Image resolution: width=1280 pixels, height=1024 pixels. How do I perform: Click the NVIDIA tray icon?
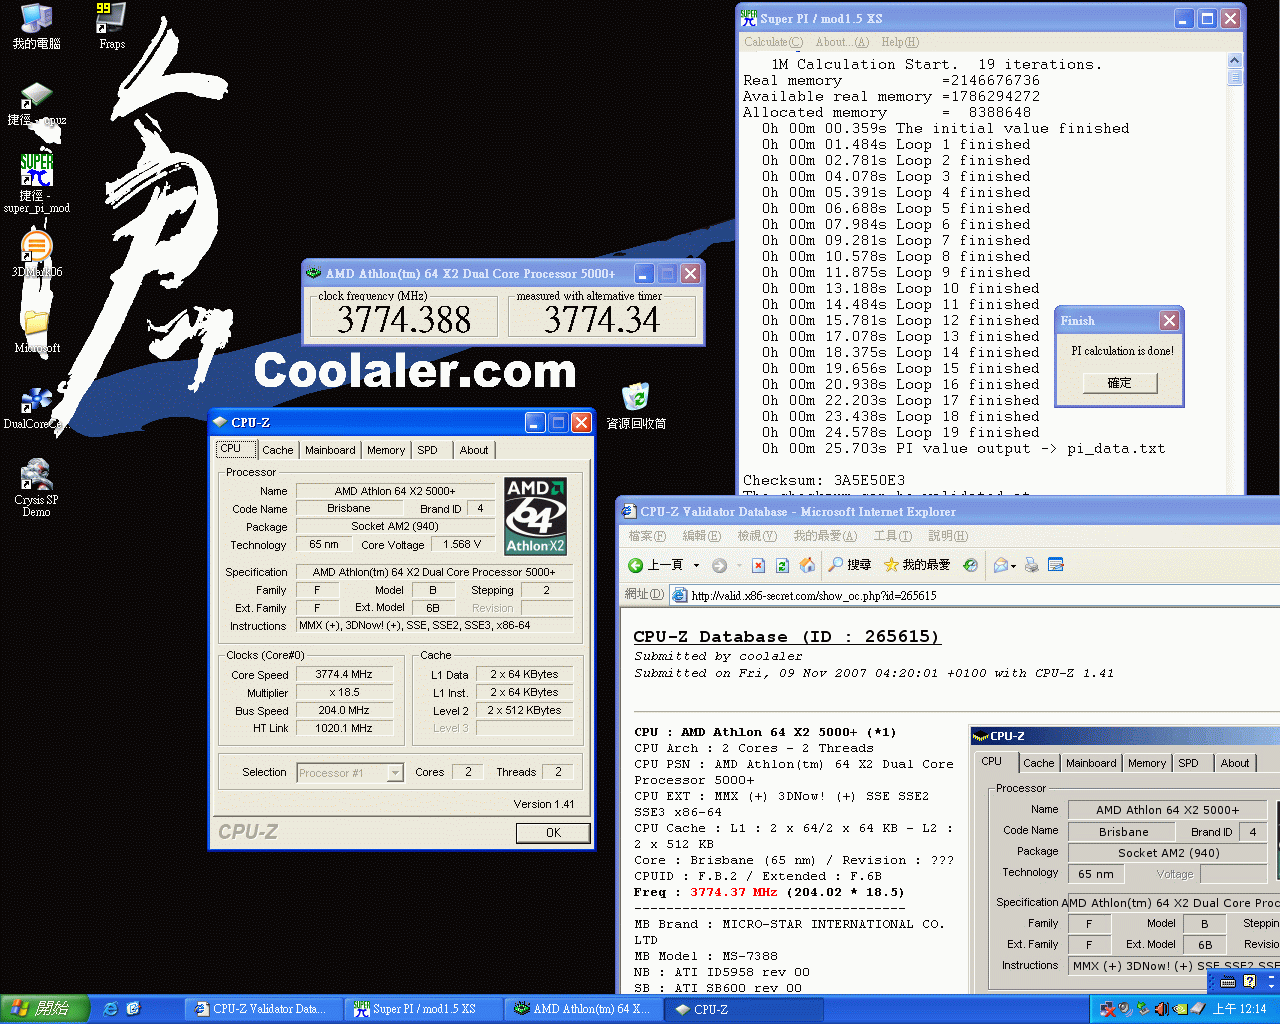(1180, 1009)
